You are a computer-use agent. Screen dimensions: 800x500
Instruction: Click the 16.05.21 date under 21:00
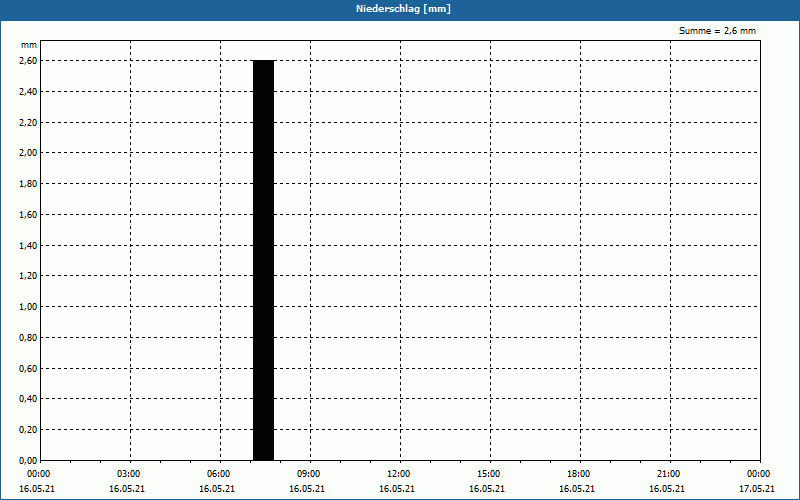point(667,489)
